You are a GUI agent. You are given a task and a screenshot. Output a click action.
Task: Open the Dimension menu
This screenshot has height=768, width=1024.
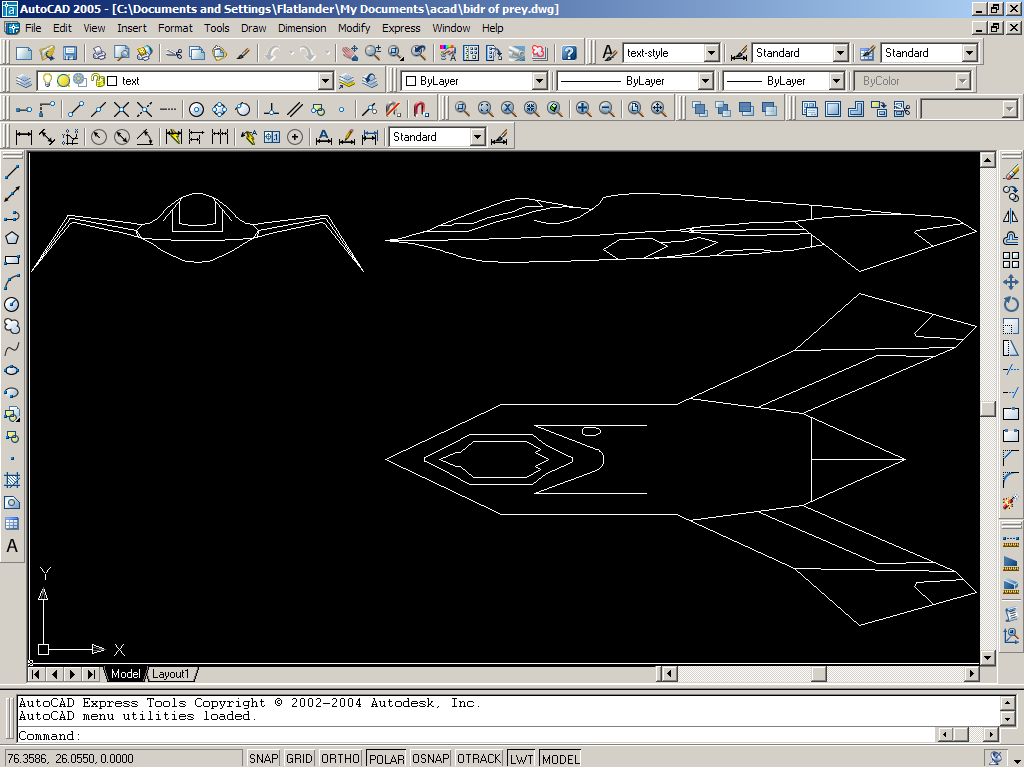[302, 28]
